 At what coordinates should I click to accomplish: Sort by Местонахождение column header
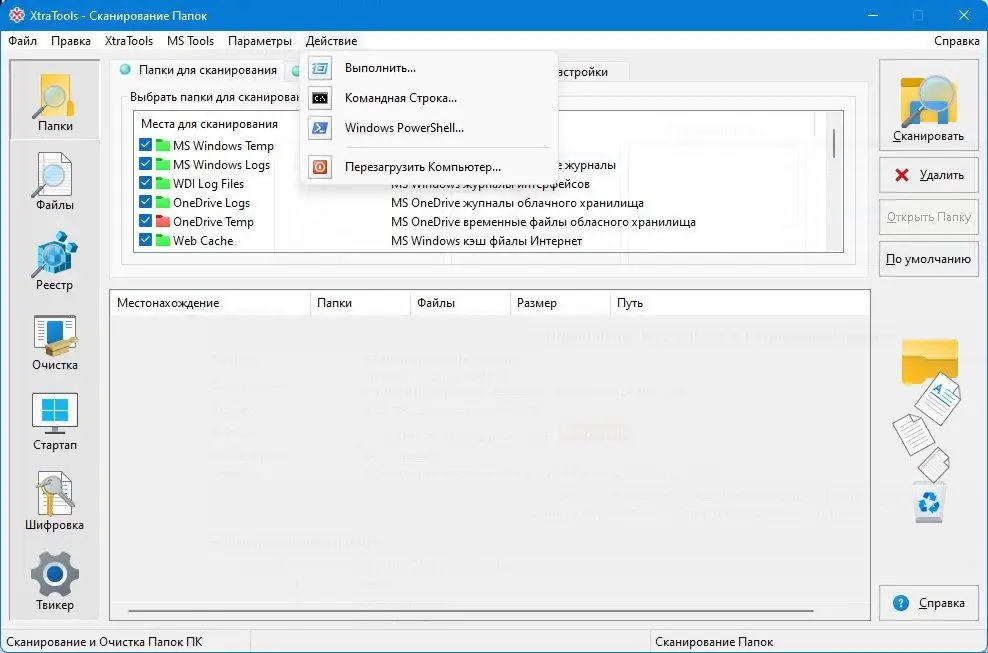pyautogui.click(x=210, y=303)
